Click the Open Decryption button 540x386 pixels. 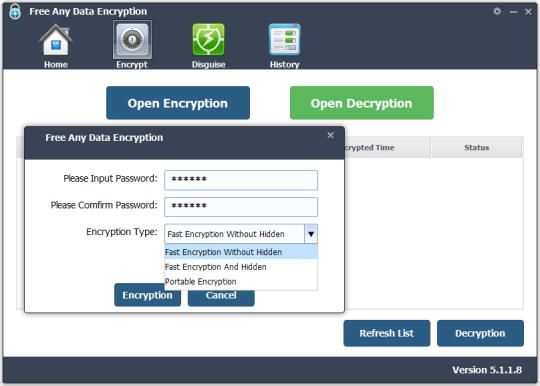tap(362, 103)
